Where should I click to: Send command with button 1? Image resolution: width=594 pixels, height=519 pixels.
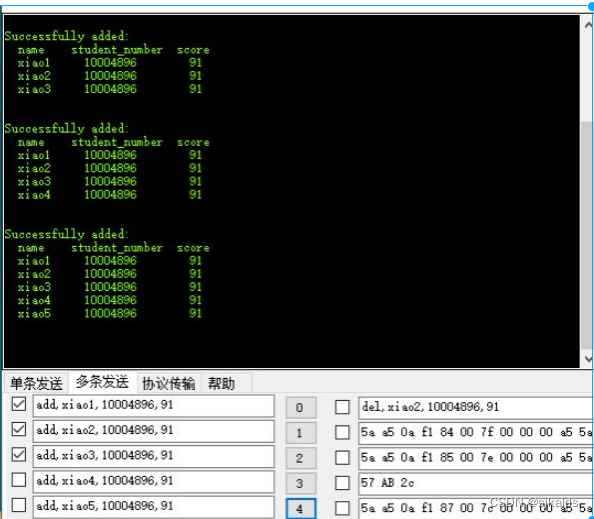300,433
